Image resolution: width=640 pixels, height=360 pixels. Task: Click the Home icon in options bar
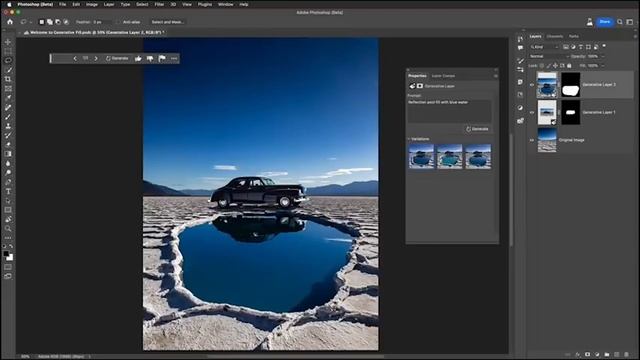pyautogui.click(x=10, y=22)
